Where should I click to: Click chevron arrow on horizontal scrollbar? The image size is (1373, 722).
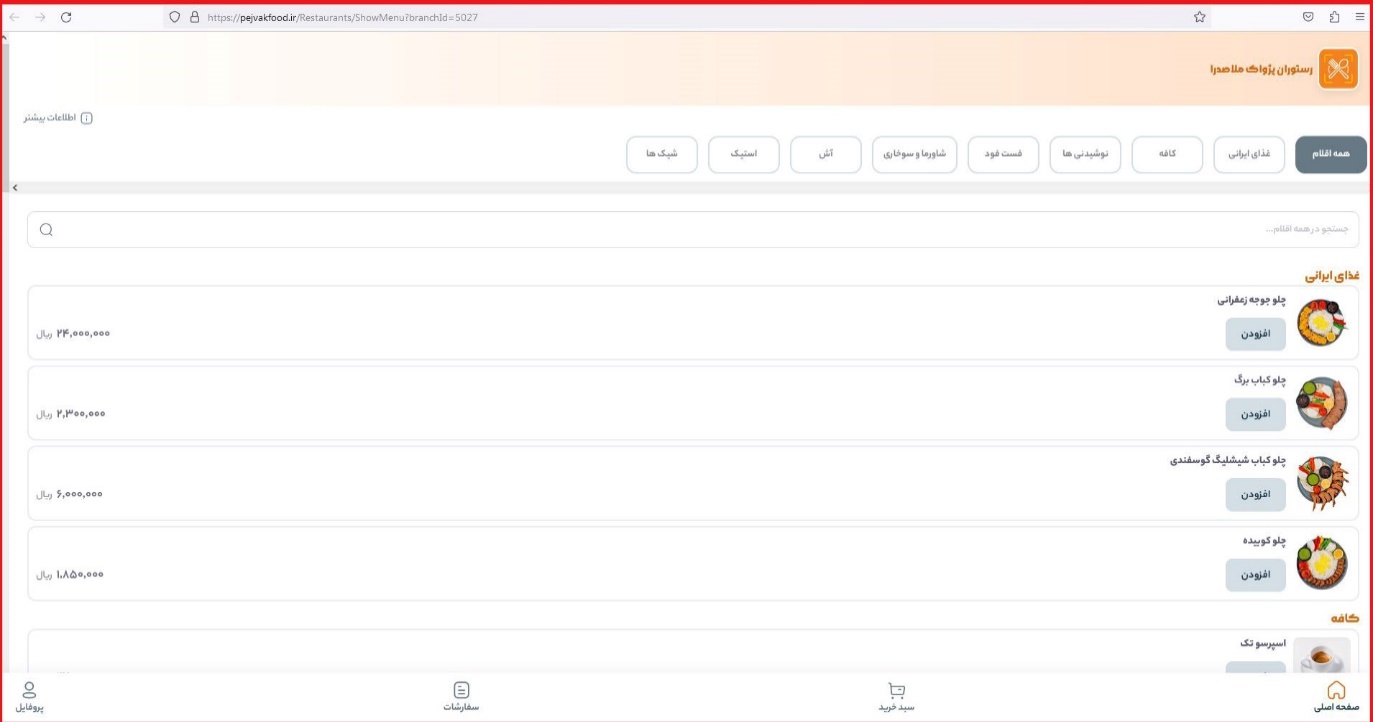[x=15, y=188]
